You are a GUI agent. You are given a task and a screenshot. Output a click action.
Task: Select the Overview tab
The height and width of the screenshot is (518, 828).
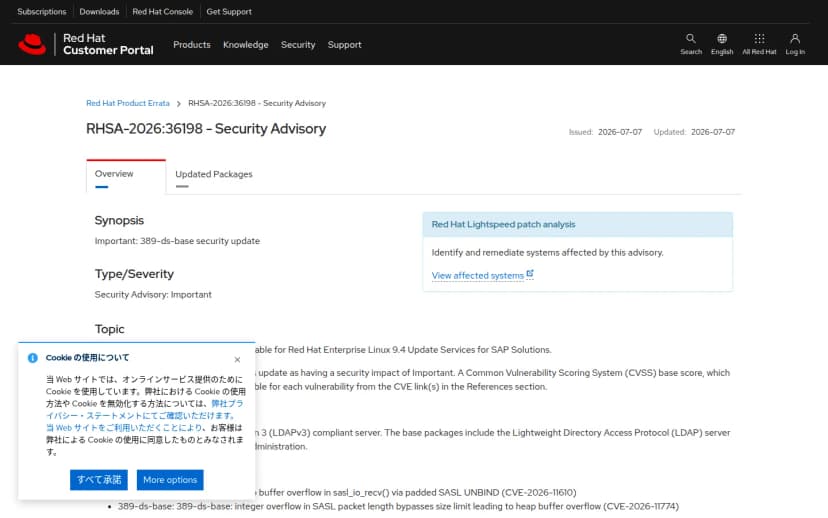(126, 176)
